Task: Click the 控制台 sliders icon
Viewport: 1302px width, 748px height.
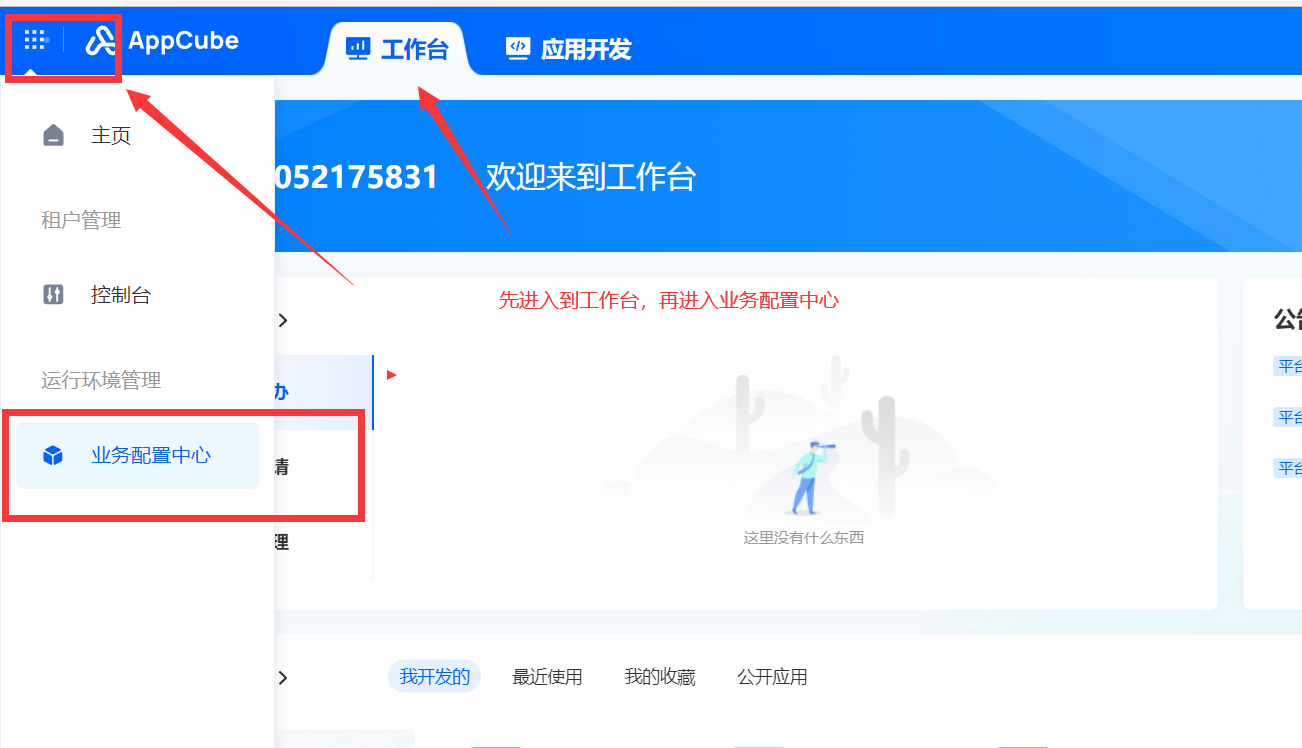Action: 54,295
